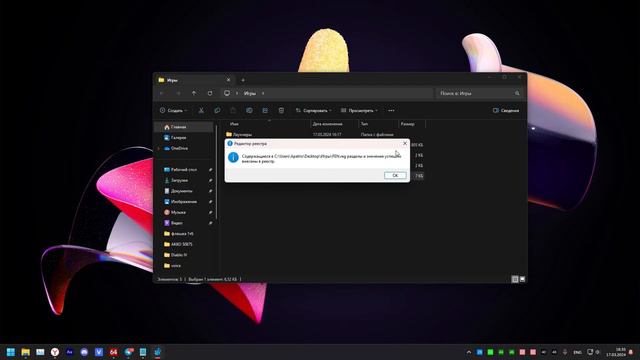This screenshot has height=360, width=640.
Task: Open Yandex Browser from the taskbar
Action: click(x=55, y=352)
